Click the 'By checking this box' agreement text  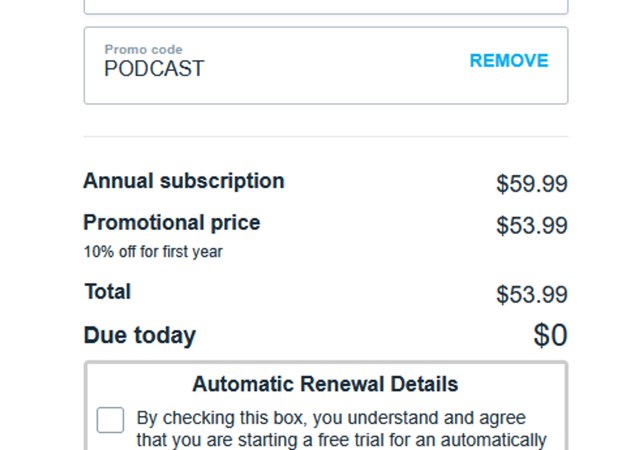click(x=331, y=418)
